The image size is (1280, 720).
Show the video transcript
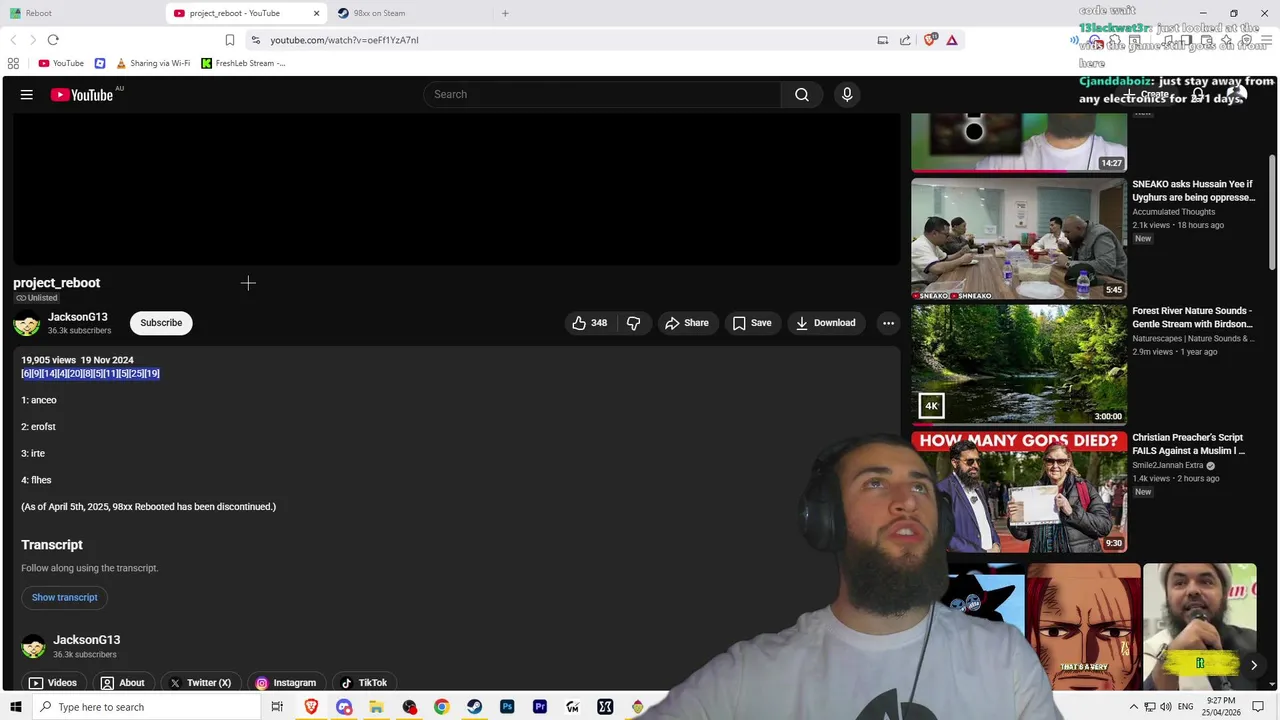(65, 597)
